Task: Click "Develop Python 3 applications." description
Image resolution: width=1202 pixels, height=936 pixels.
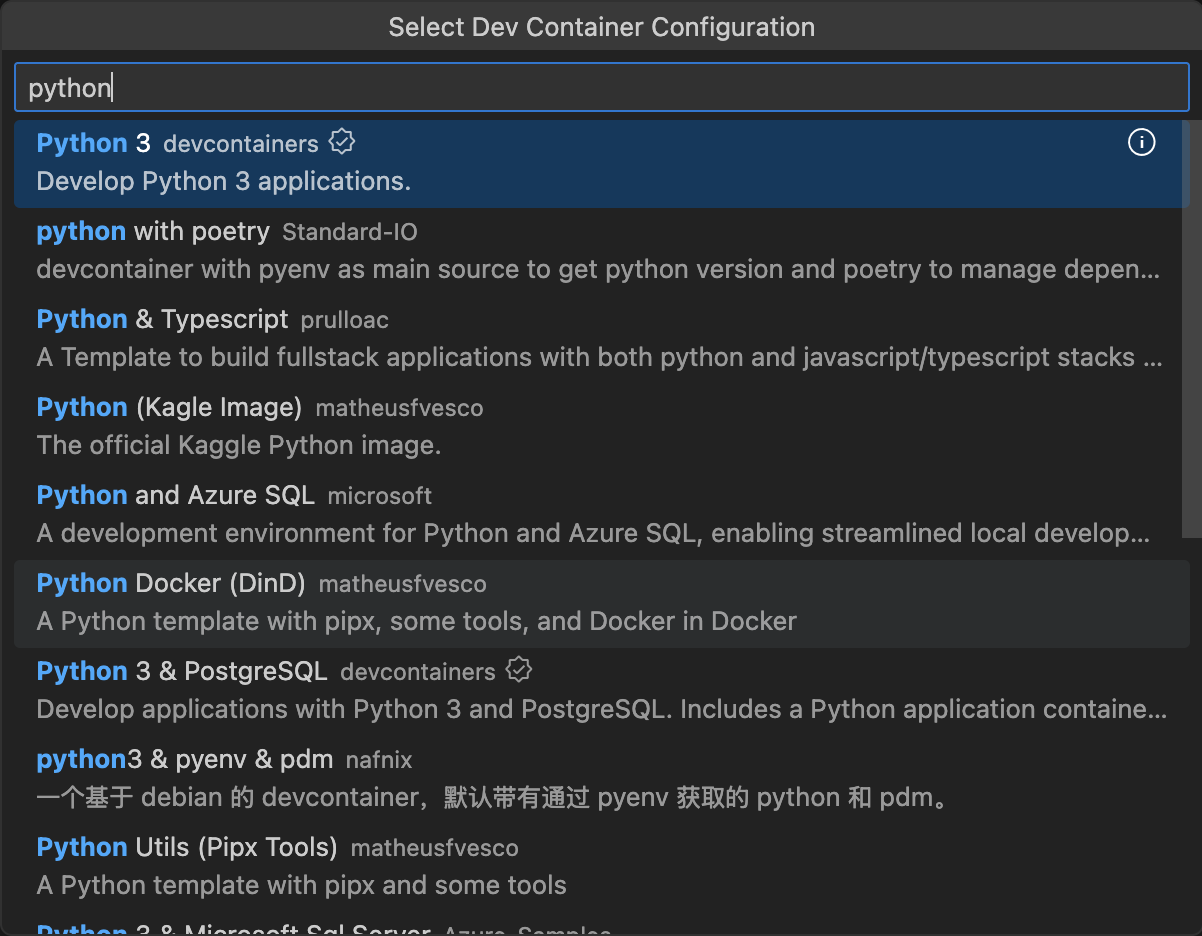Action: point(224,182)
